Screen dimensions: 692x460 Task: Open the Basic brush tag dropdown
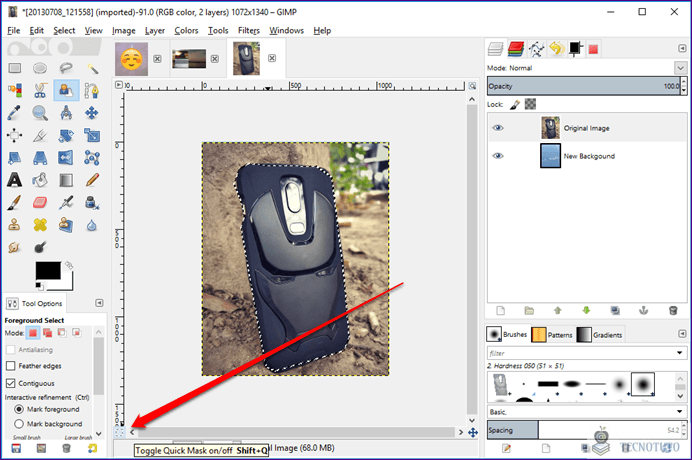(680, 411)
